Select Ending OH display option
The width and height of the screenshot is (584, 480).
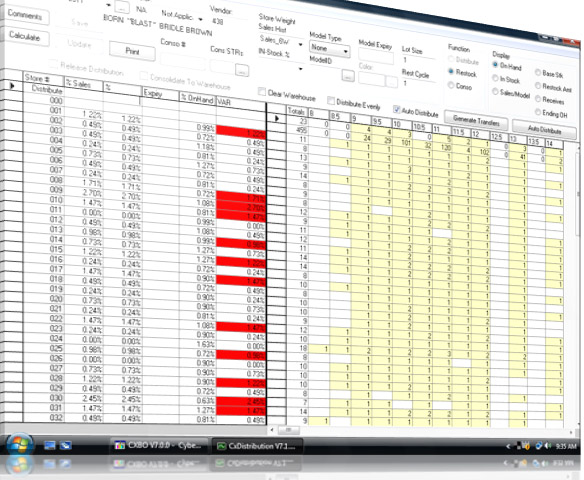coord(538,112)
